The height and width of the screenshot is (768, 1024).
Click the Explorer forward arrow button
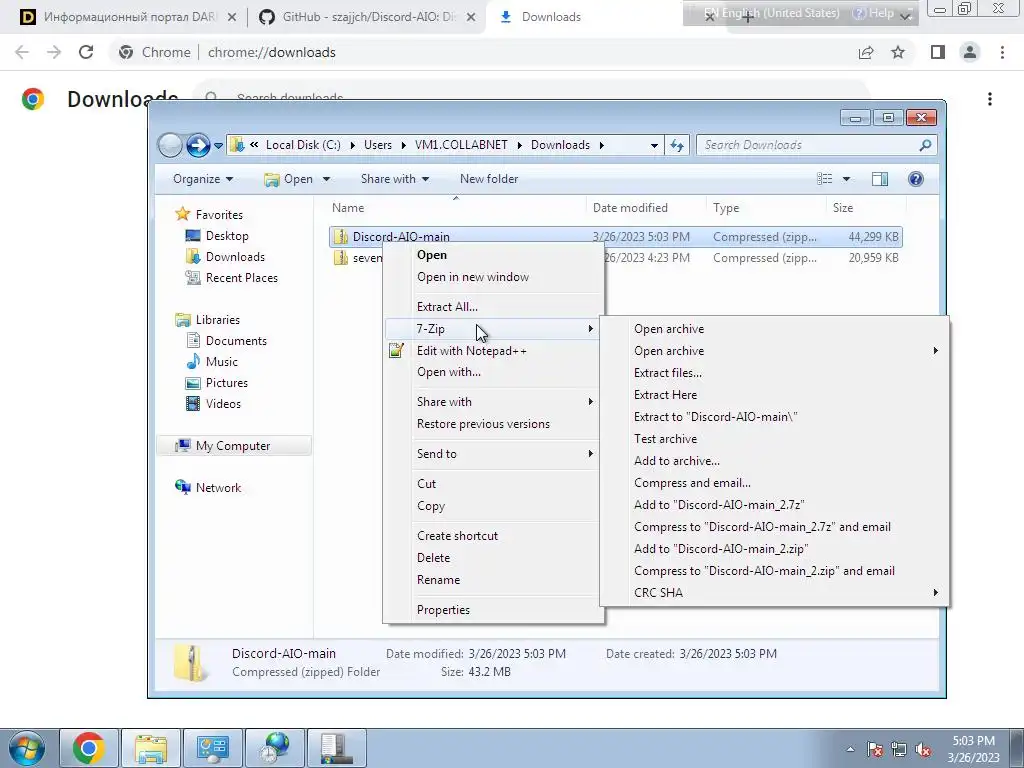pos(198,145)
